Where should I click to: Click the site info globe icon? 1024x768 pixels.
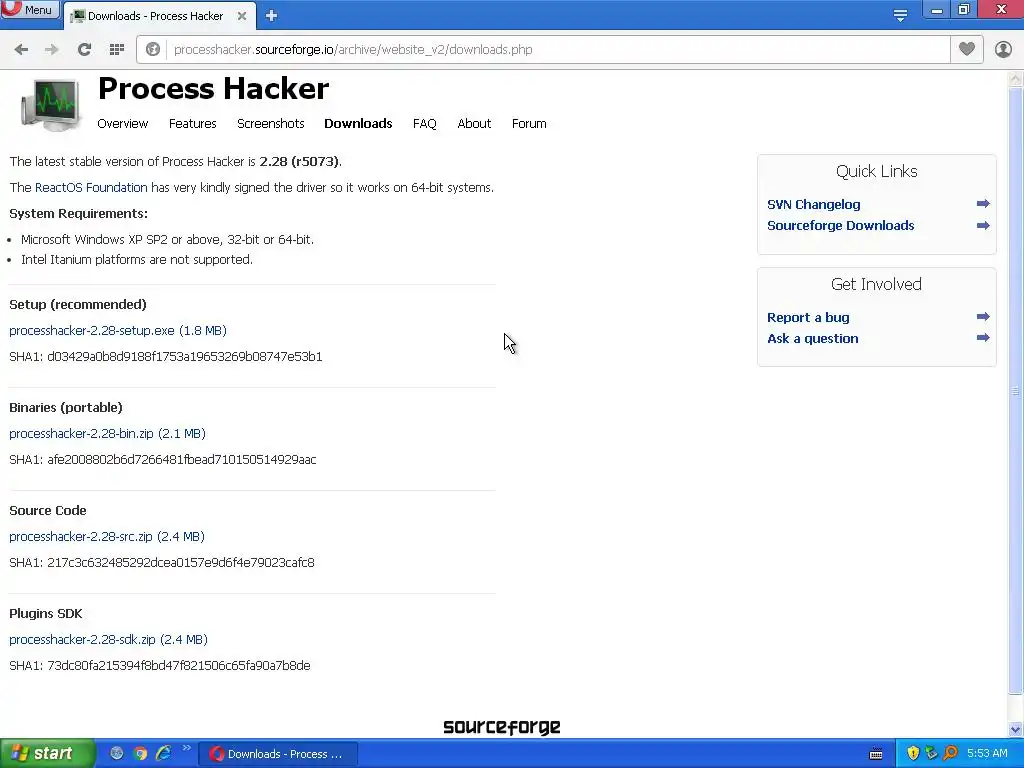(x=153, y=50)
